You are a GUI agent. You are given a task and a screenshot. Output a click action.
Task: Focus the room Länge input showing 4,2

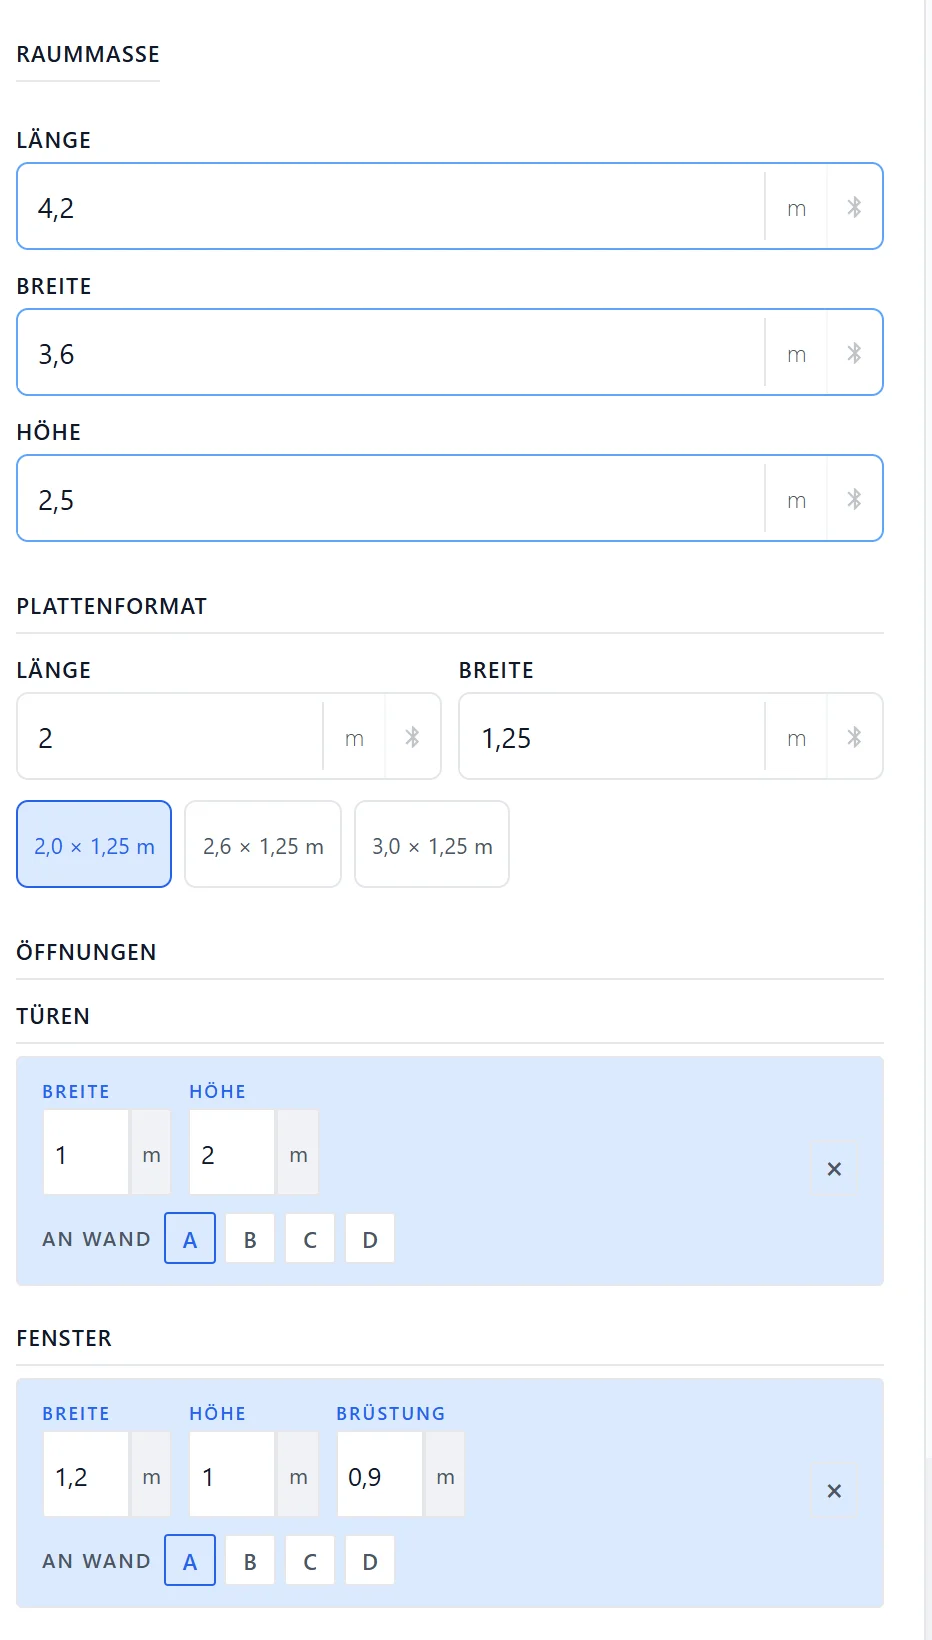pyautogui.click(x=391, y=207)
